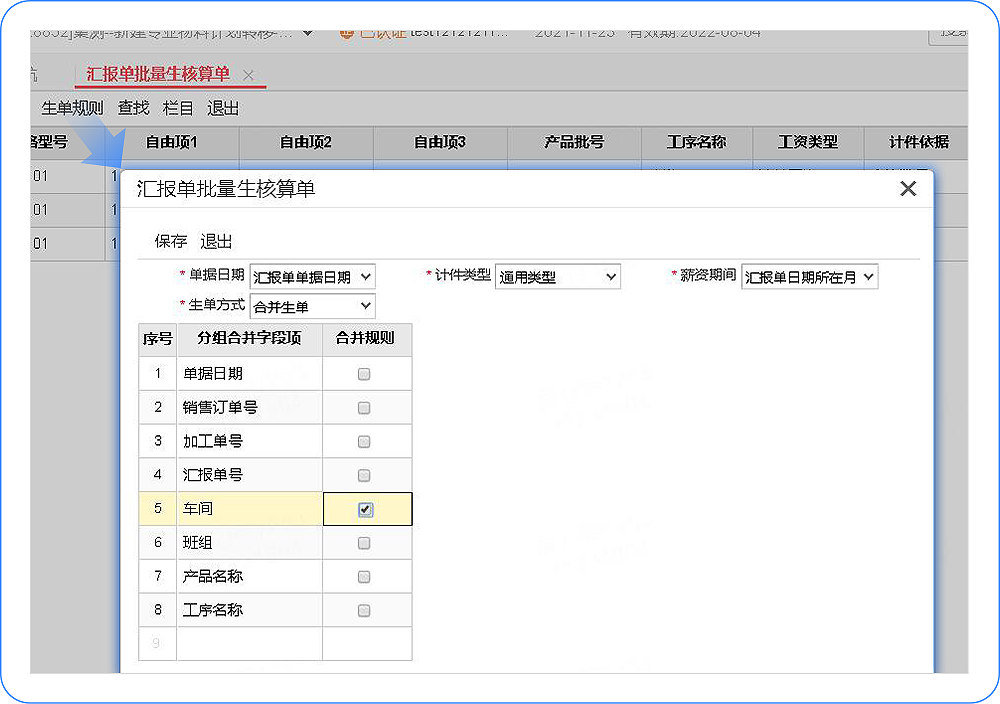Close the 汇报单批量生核算单 dialog
Viewport: 1000px width, 704px height.
pyautogui.click(x=908, y=189)
